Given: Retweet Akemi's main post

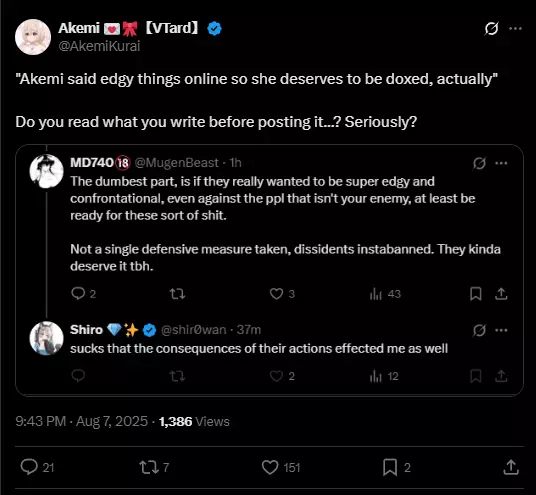Looking at the screenshot, I should coord(149,467).
